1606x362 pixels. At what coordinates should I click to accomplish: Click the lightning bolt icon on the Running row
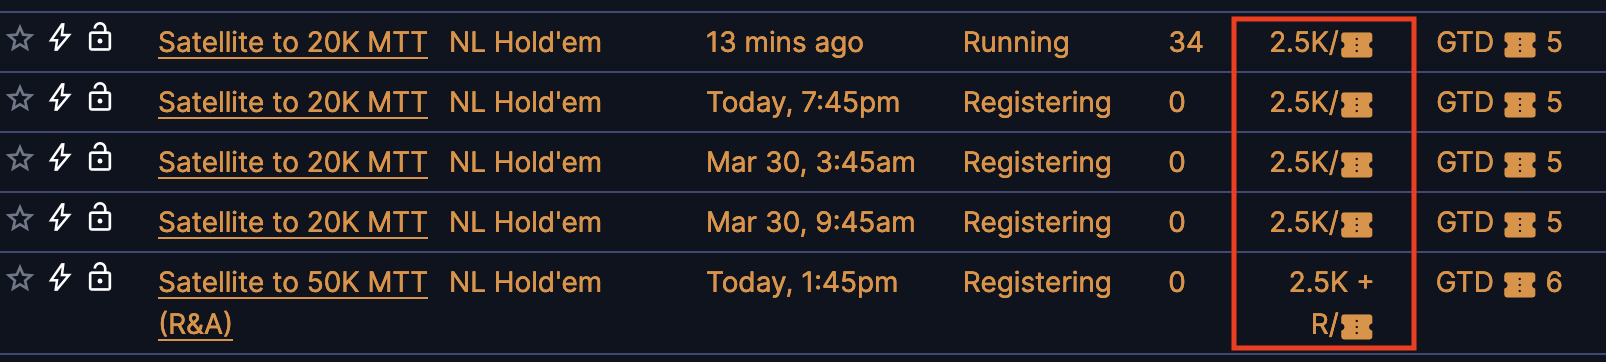tap(60, 38)
